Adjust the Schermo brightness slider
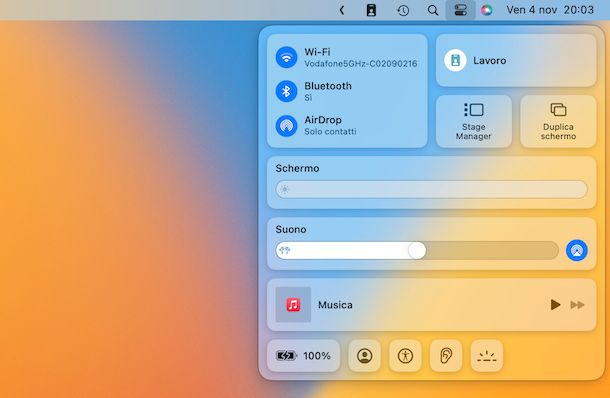 [x=431, y=189]
